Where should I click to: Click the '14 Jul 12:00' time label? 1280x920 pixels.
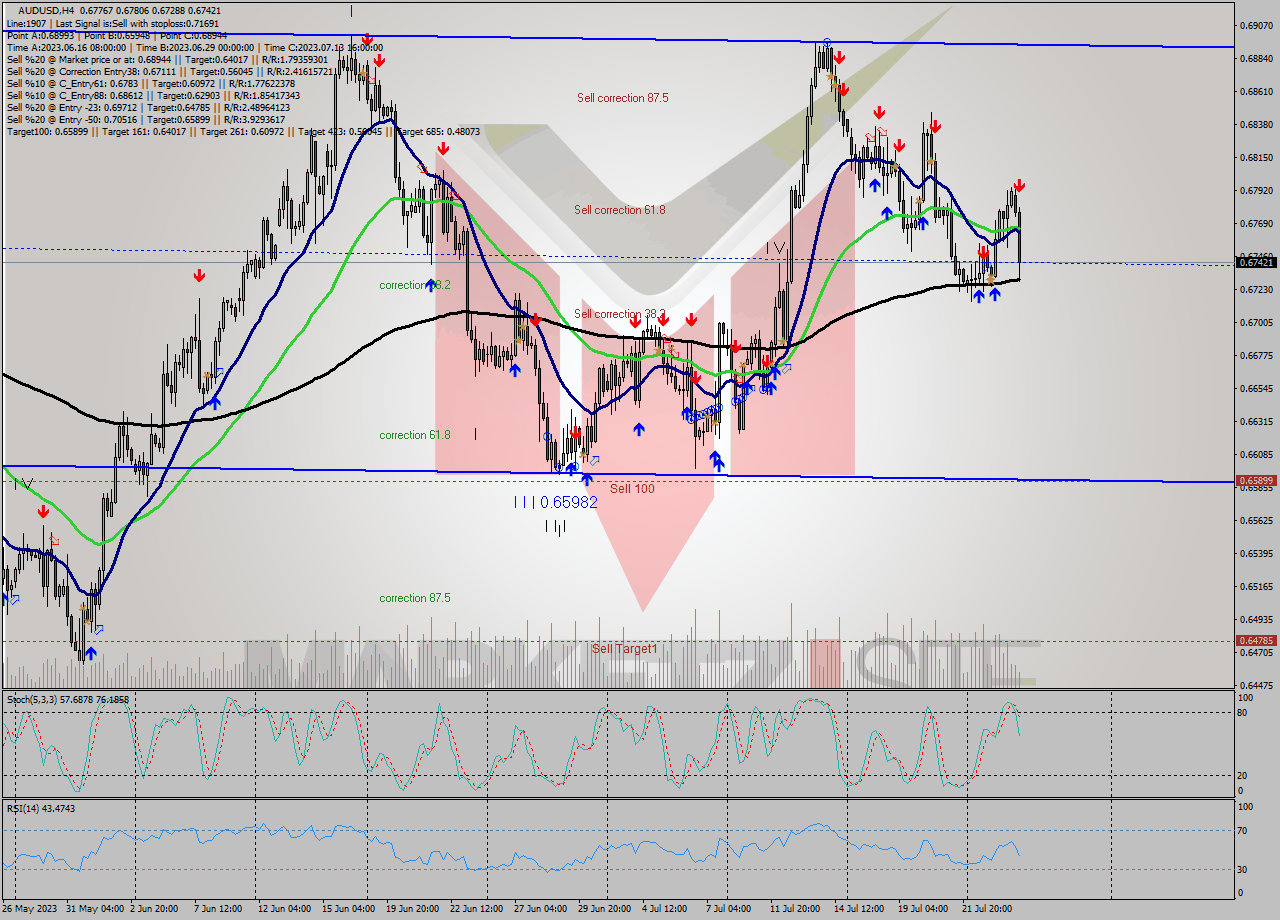(x=859, y=908)
